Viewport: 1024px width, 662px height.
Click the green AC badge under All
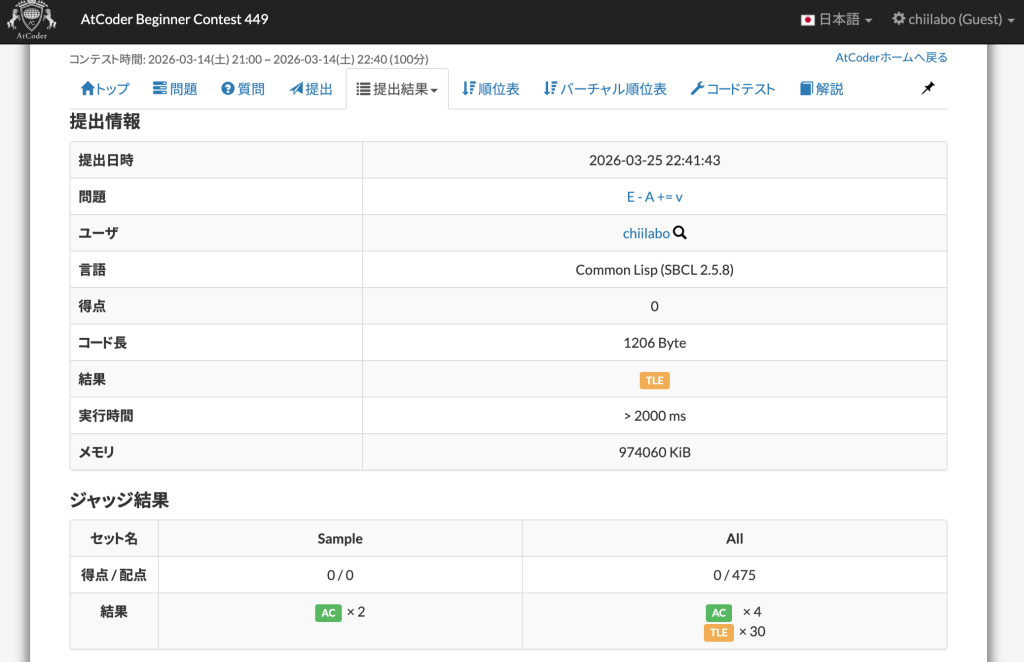719,612
